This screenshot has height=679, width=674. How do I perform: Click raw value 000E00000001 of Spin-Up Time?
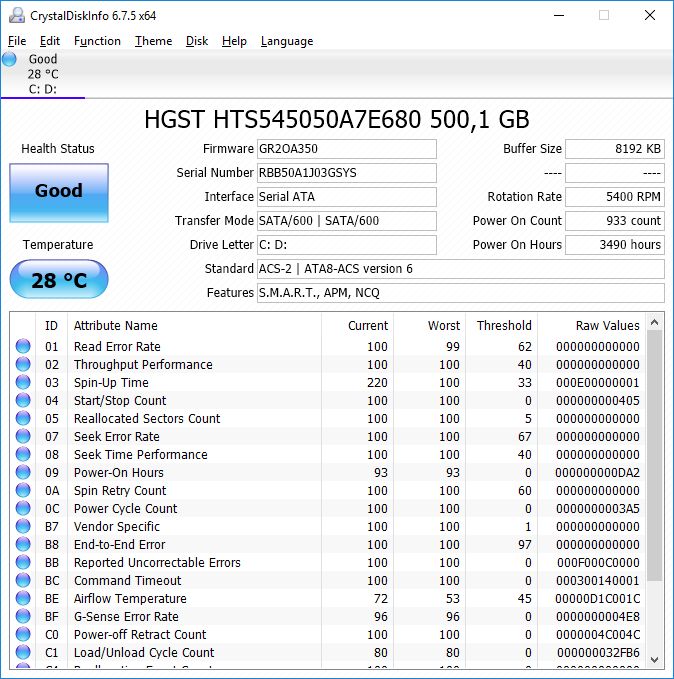(598, 382)
